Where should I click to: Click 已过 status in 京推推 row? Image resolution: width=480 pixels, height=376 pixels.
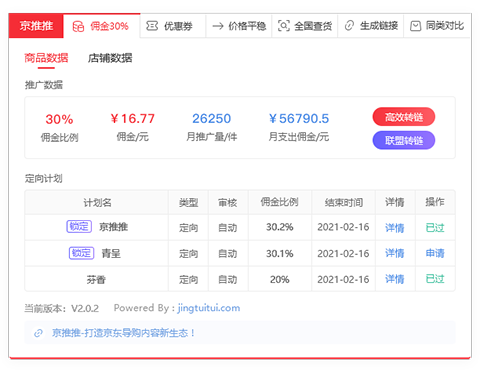435,228
